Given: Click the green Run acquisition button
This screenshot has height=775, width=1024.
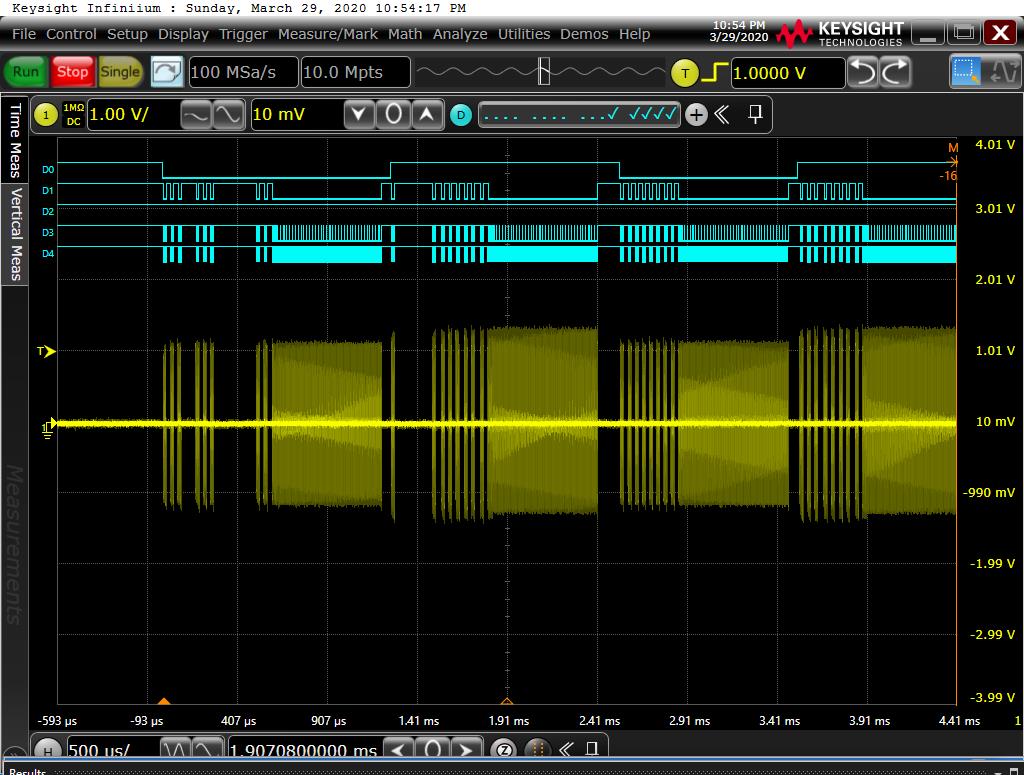Looking at the screenshot, I should [x=25, y=72].
